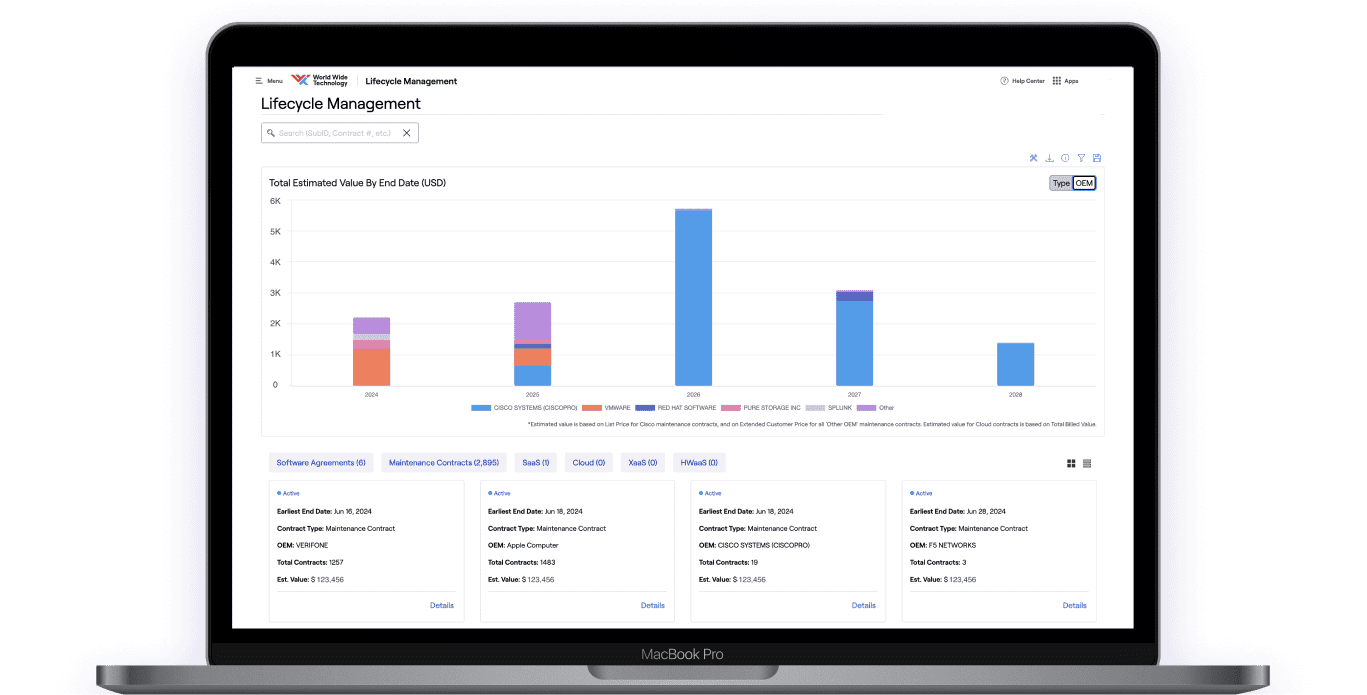The width and height of the screenshot is (1367, 695).
Task: Open the hamburger Menu icon
Action: [x=259, y=81]
